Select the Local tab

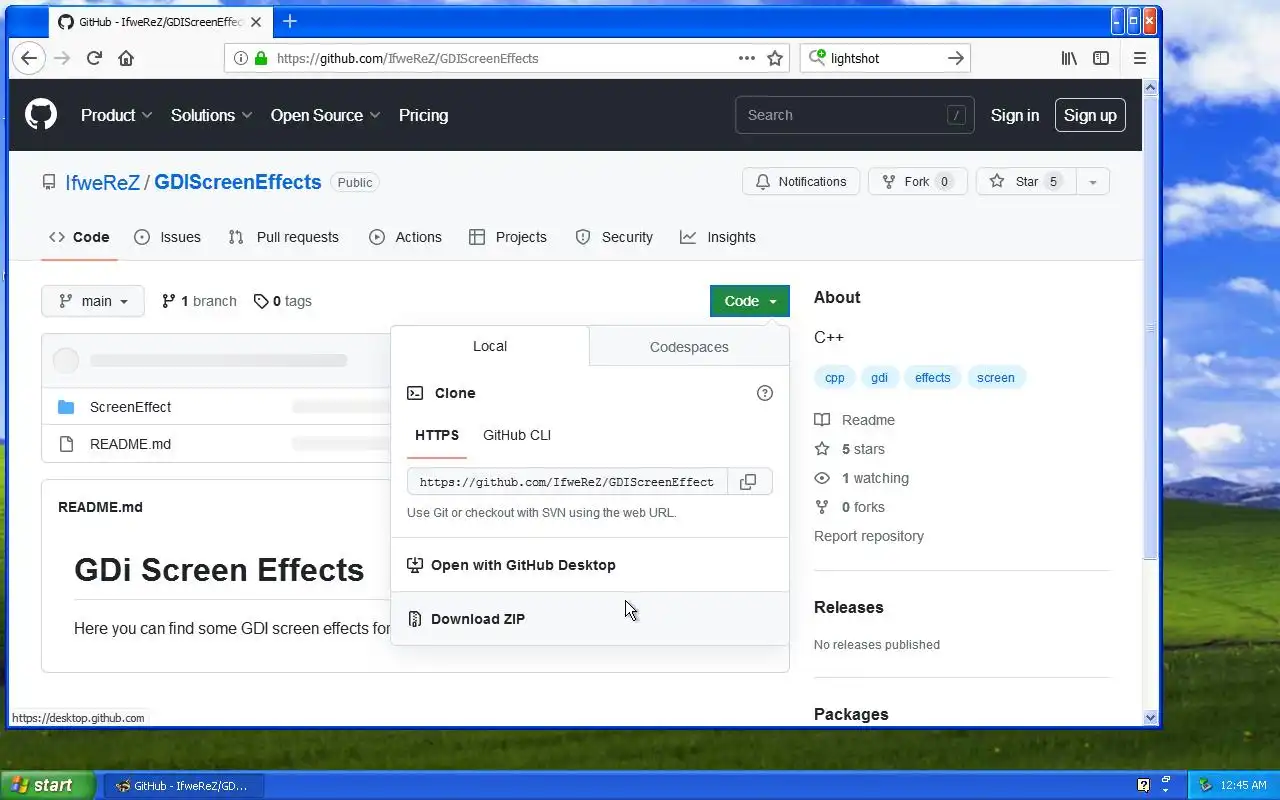(x=490, y=346)
